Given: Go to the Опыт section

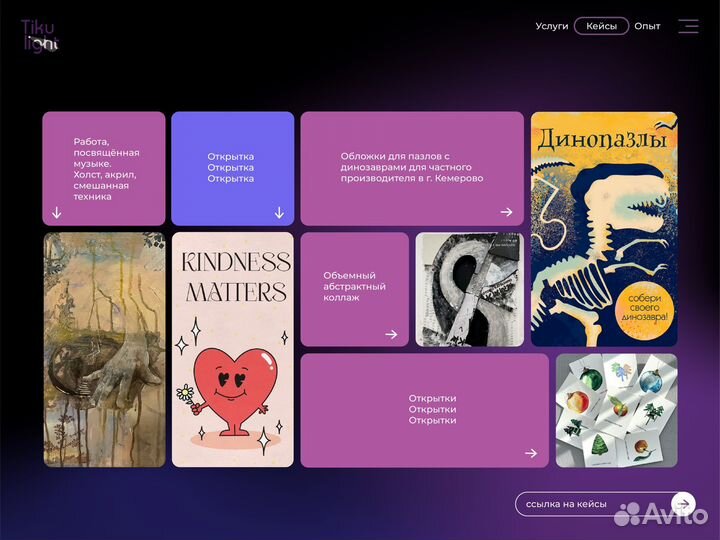Looking at the screenshot, I should pos(647,26).
